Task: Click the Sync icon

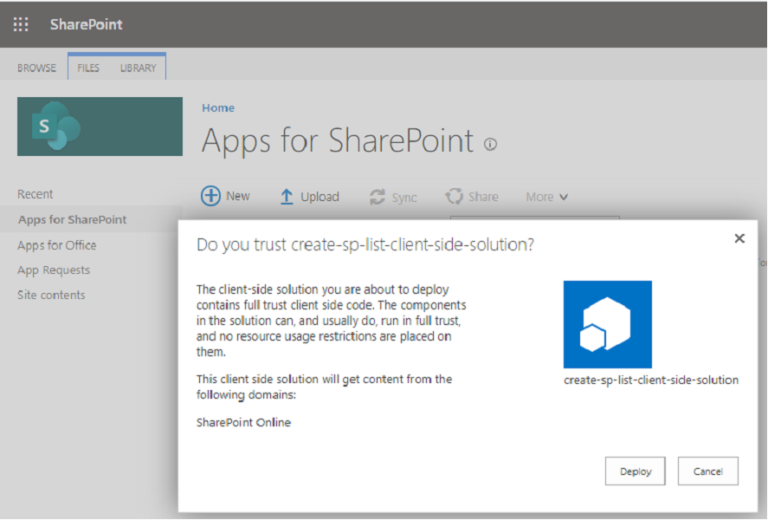Action: tap(378, 197)
